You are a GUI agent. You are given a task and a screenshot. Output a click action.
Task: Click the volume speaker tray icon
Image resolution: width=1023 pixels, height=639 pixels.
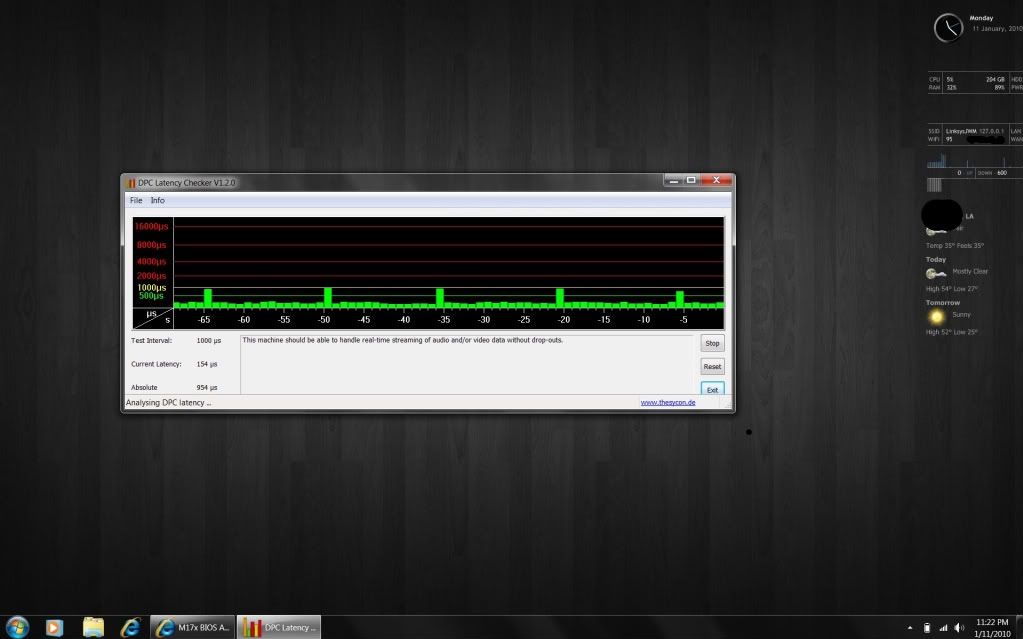click(x=959, y=628)
